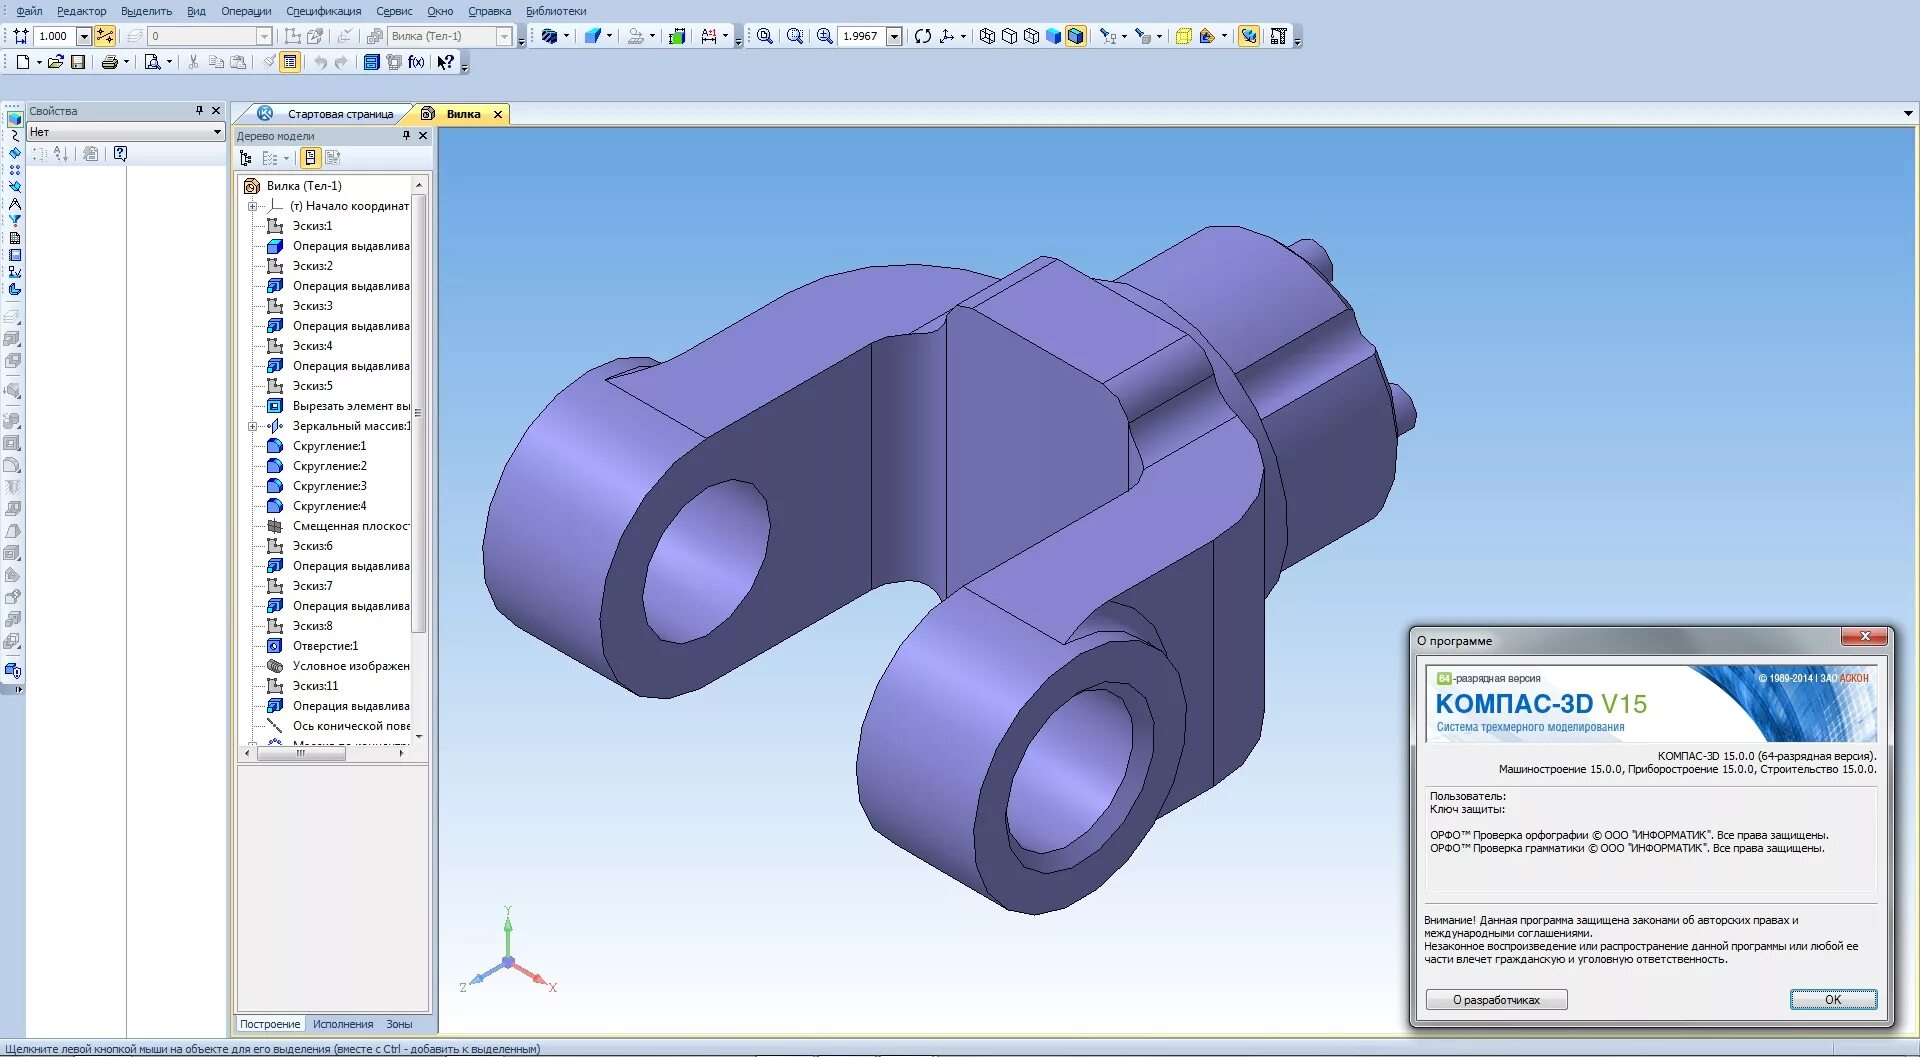Viewport: 1920px width, 1057px height.
Task: Select Эскиз:1 in the model tree
Action: coord(313,226)
